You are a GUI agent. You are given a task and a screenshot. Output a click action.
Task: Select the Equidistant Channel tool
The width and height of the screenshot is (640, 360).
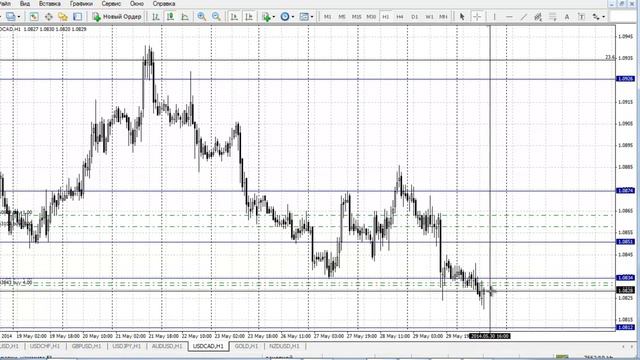pyautogui.click(x=538, y=17)
